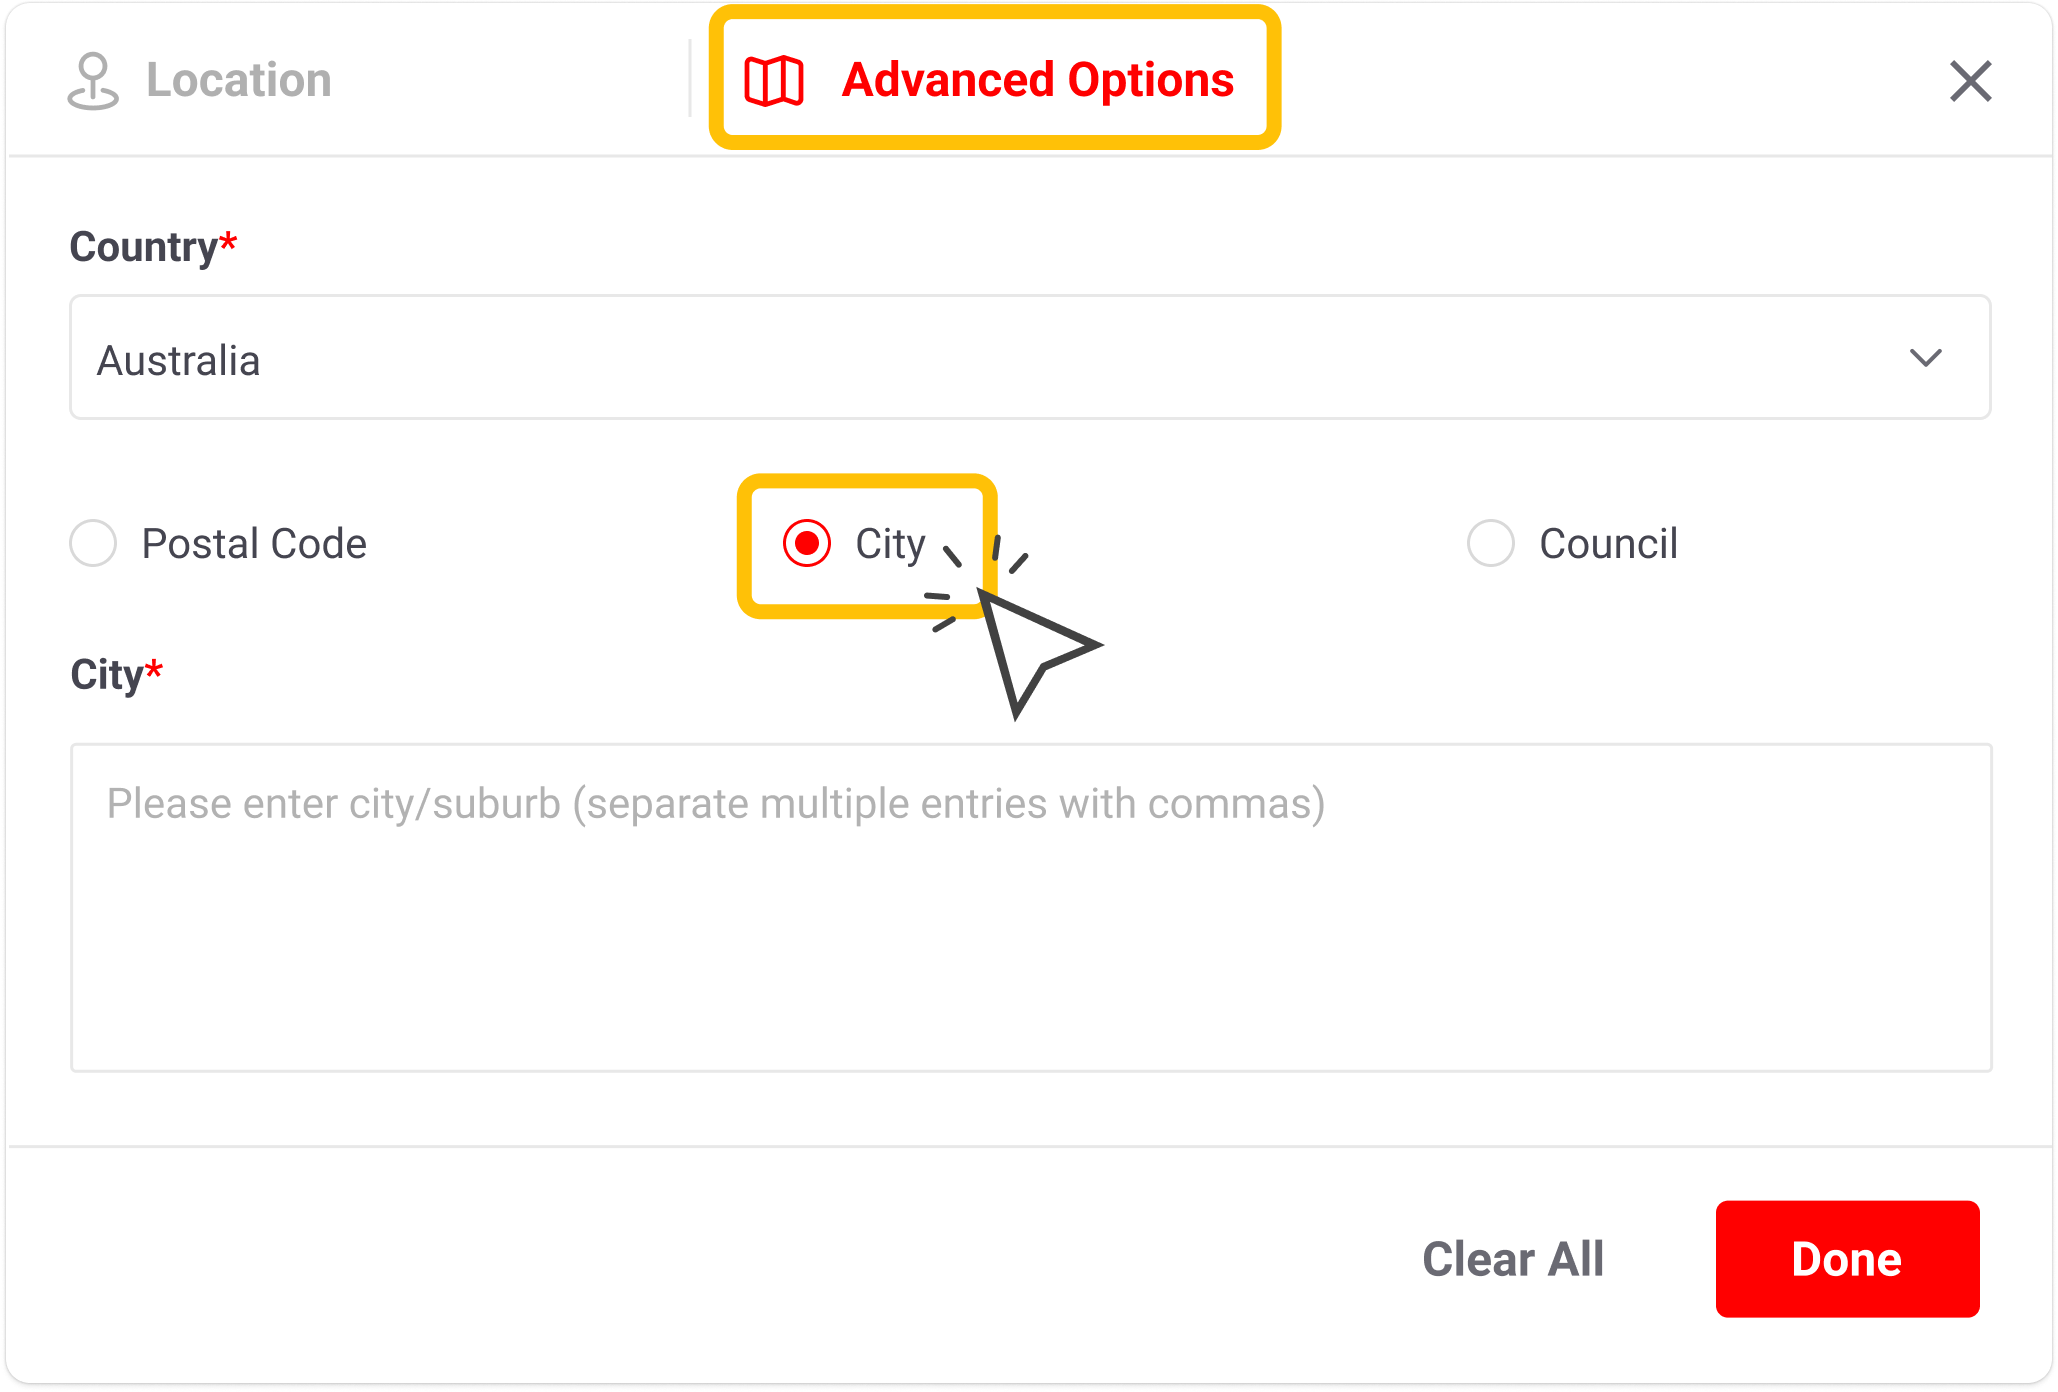Select the Council radio button
This screenshot has width=2058, height=1392.
pos(1490,543)
